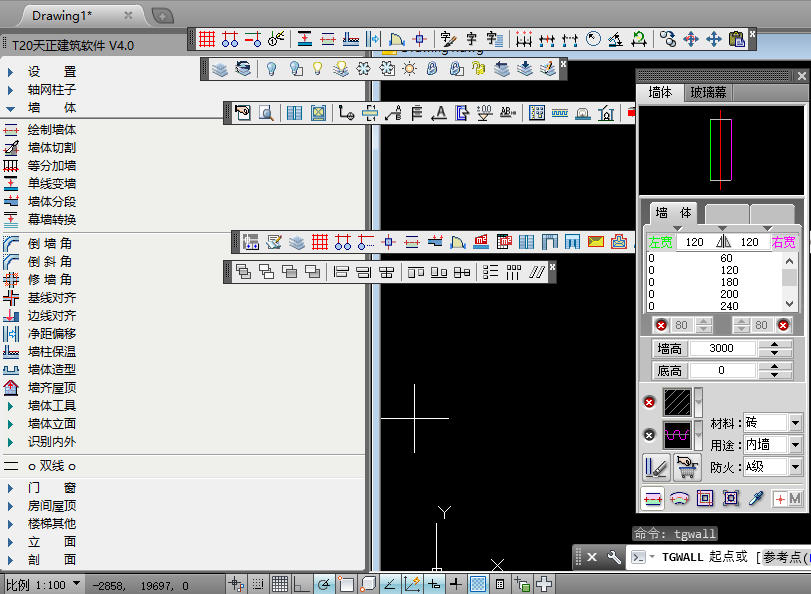Expand the 门窗 menu section
Viewport: 811px width, 594px height.
point(50,488)
